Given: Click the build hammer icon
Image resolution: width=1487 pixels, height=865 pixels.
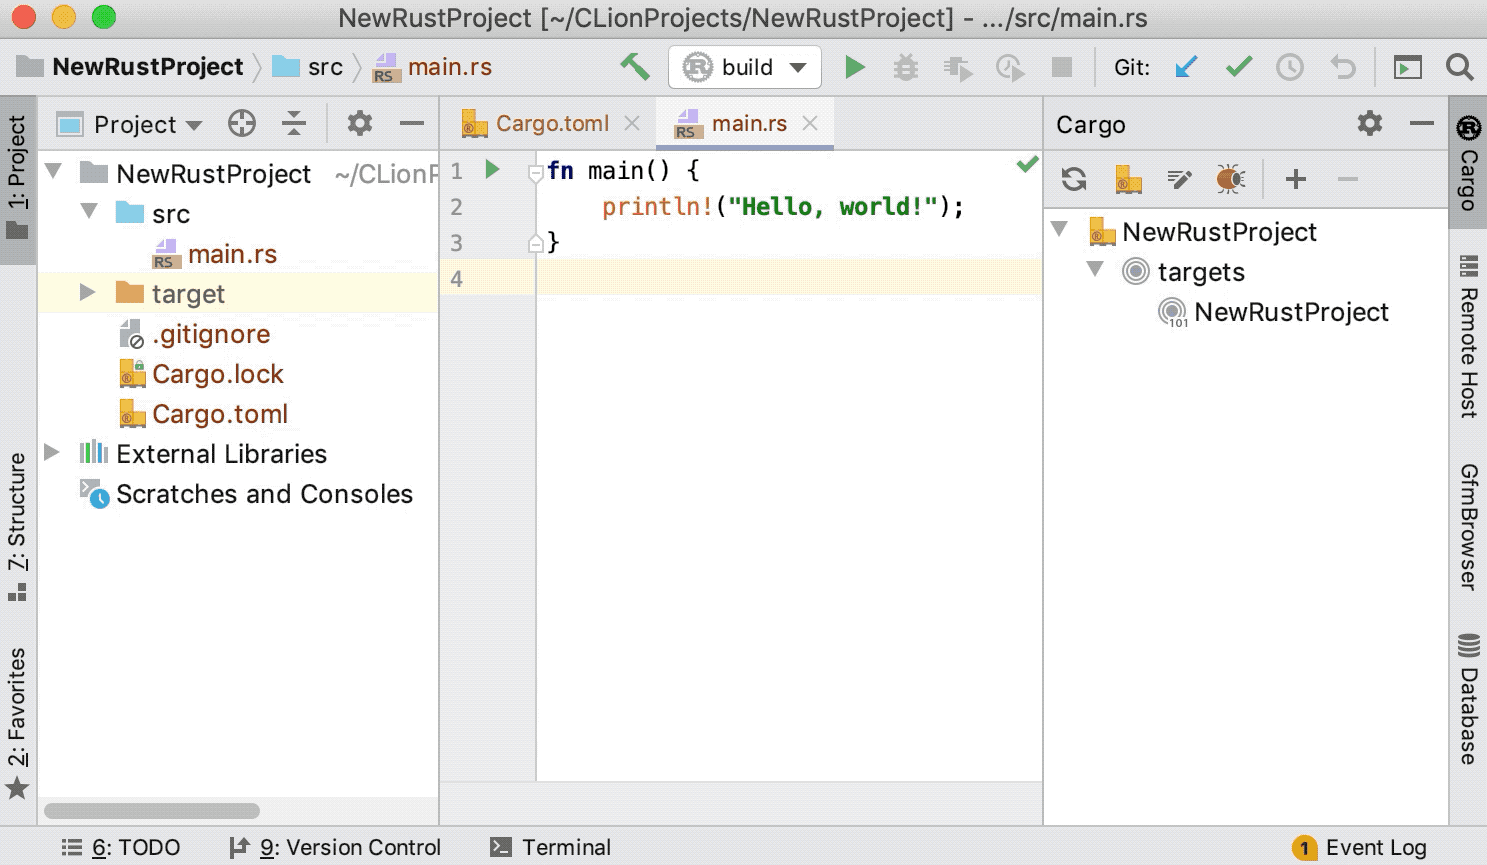Looking at the screenshot, I should pos(634,67).
